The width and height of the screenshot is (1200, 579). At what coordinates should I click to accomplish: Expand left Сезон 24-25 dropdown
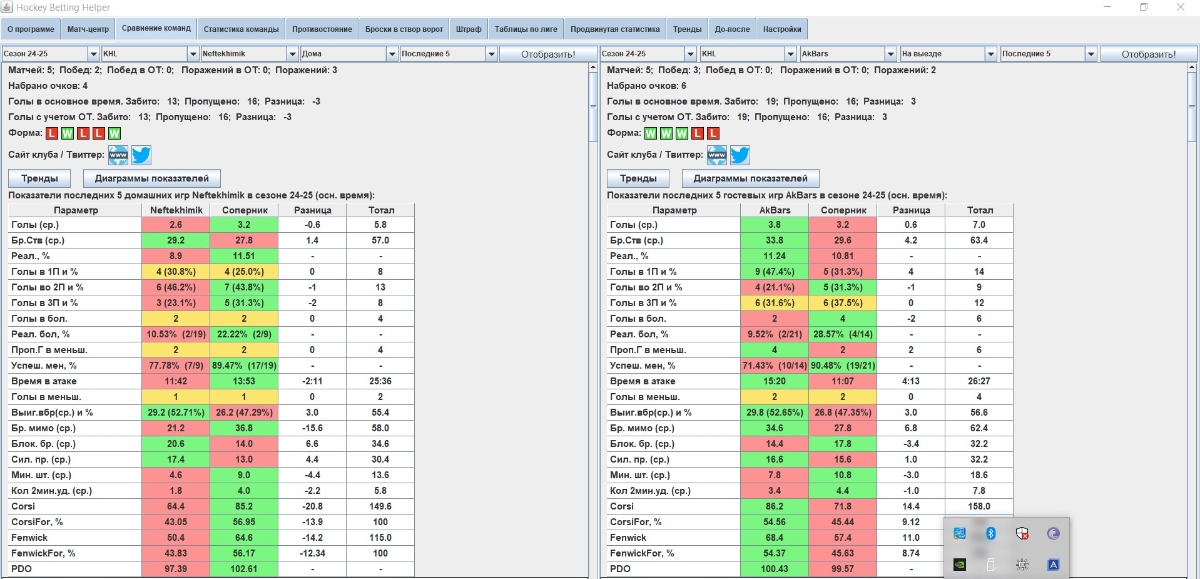(50, 54)
